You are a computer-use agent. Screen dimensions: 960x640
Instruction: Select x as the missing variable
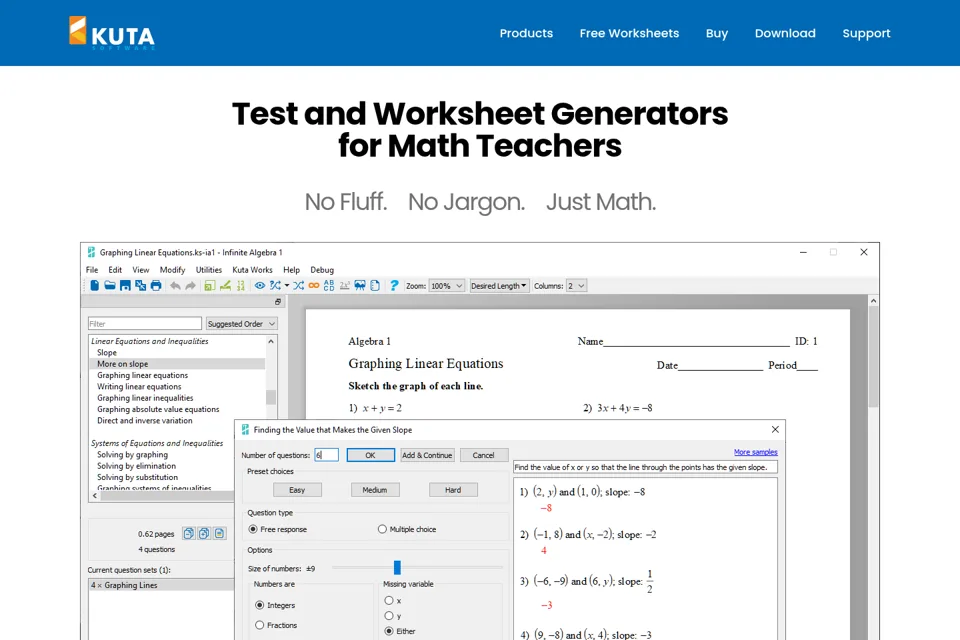tap(389, 601)
